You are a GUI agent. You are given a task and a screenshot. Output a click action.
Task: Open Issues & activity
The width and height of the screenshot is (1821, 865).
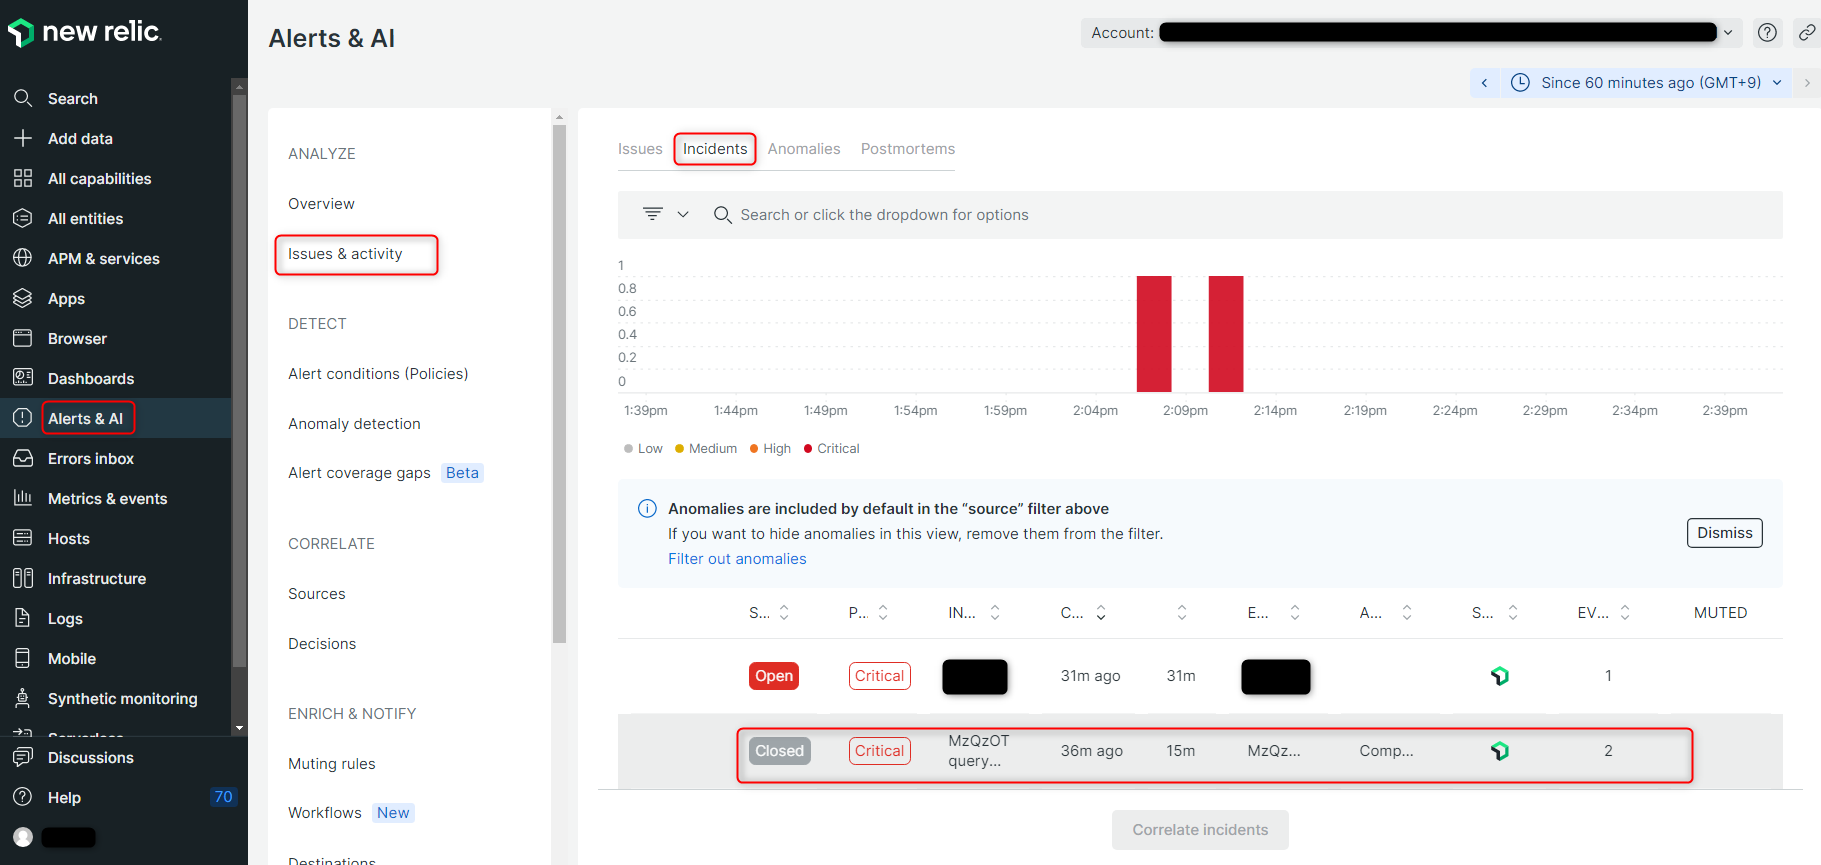point(345,254)
